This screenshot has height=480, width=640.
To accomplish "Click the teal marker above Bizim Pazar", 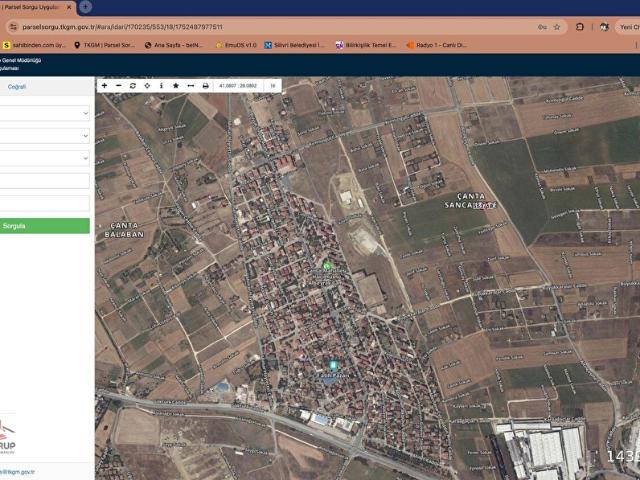I will point(333,364).
